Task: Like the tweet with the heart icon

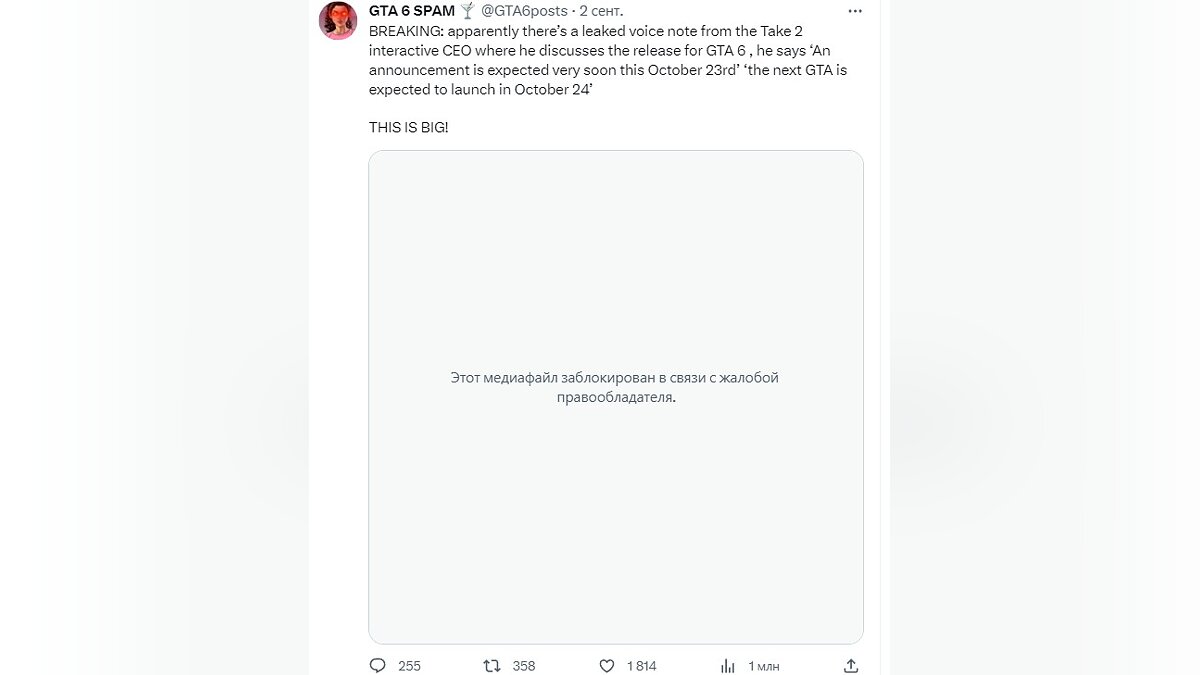Action: click(x=606, y=665)
